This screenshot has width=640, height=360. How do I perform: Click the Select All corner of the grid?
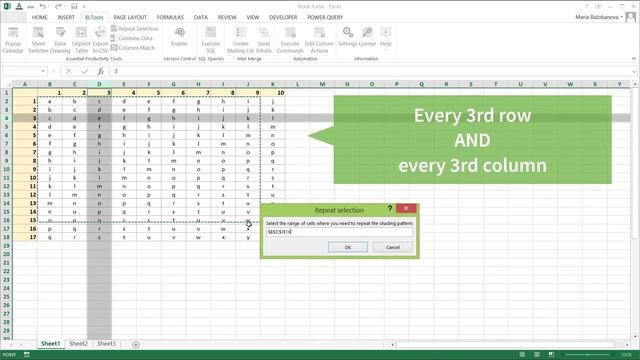[7, 84]
